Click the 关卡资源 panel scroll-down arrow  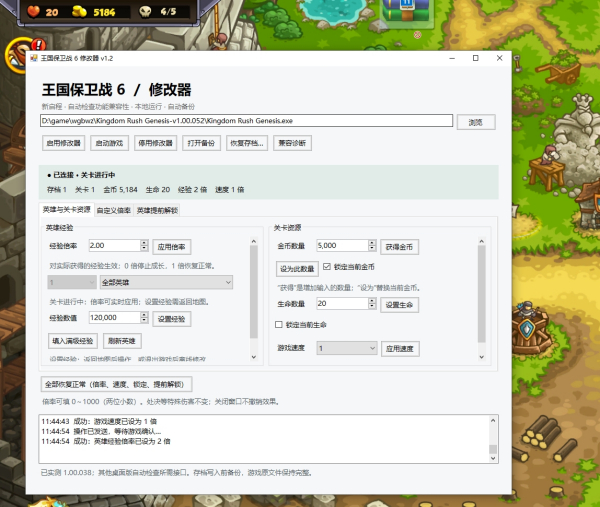click(482, 357)
